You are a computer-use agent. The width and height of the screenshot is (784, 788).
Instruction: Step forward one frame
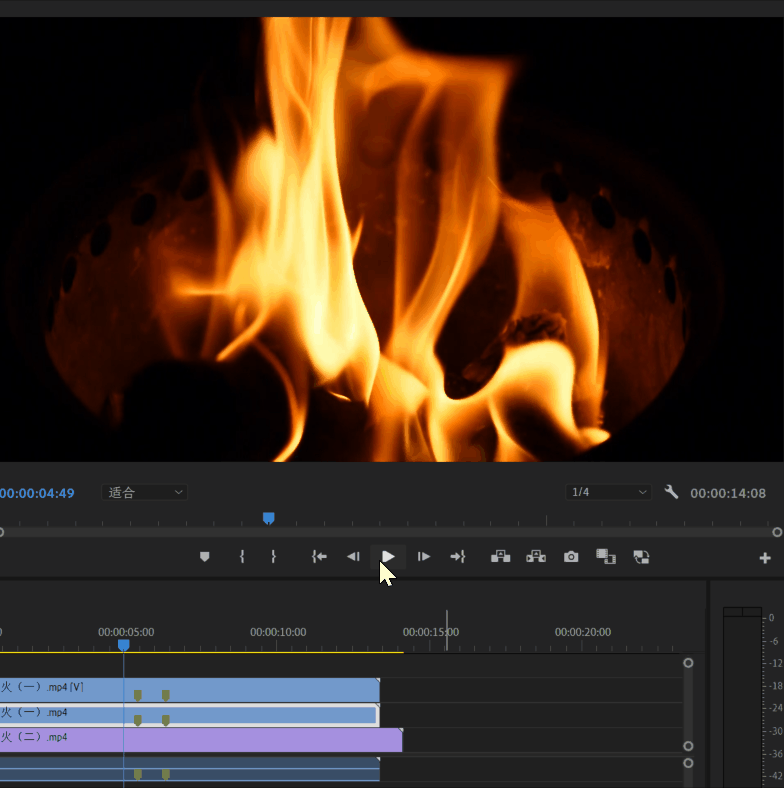click(424, 556)
